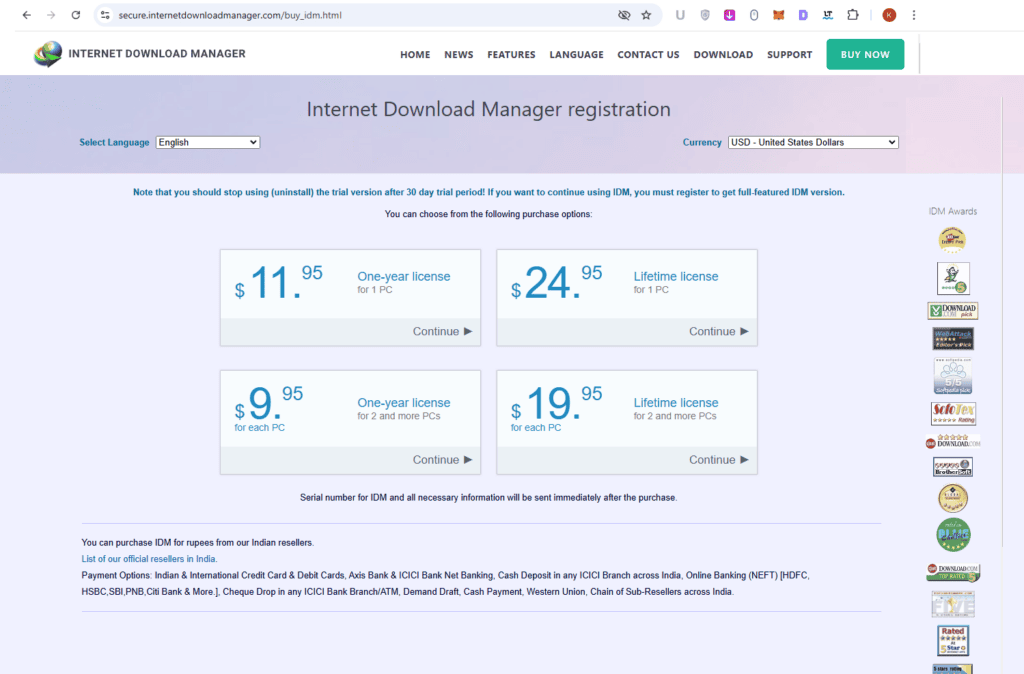Open the Chrome profile avatar K
This screenshot has width=1024, height=674.
[889, 15]
